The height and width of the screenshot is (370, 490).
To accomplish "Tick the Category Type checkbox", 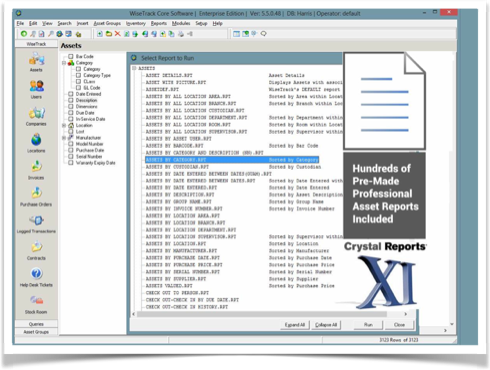I will pyautogui.click(x=78, y=75).
